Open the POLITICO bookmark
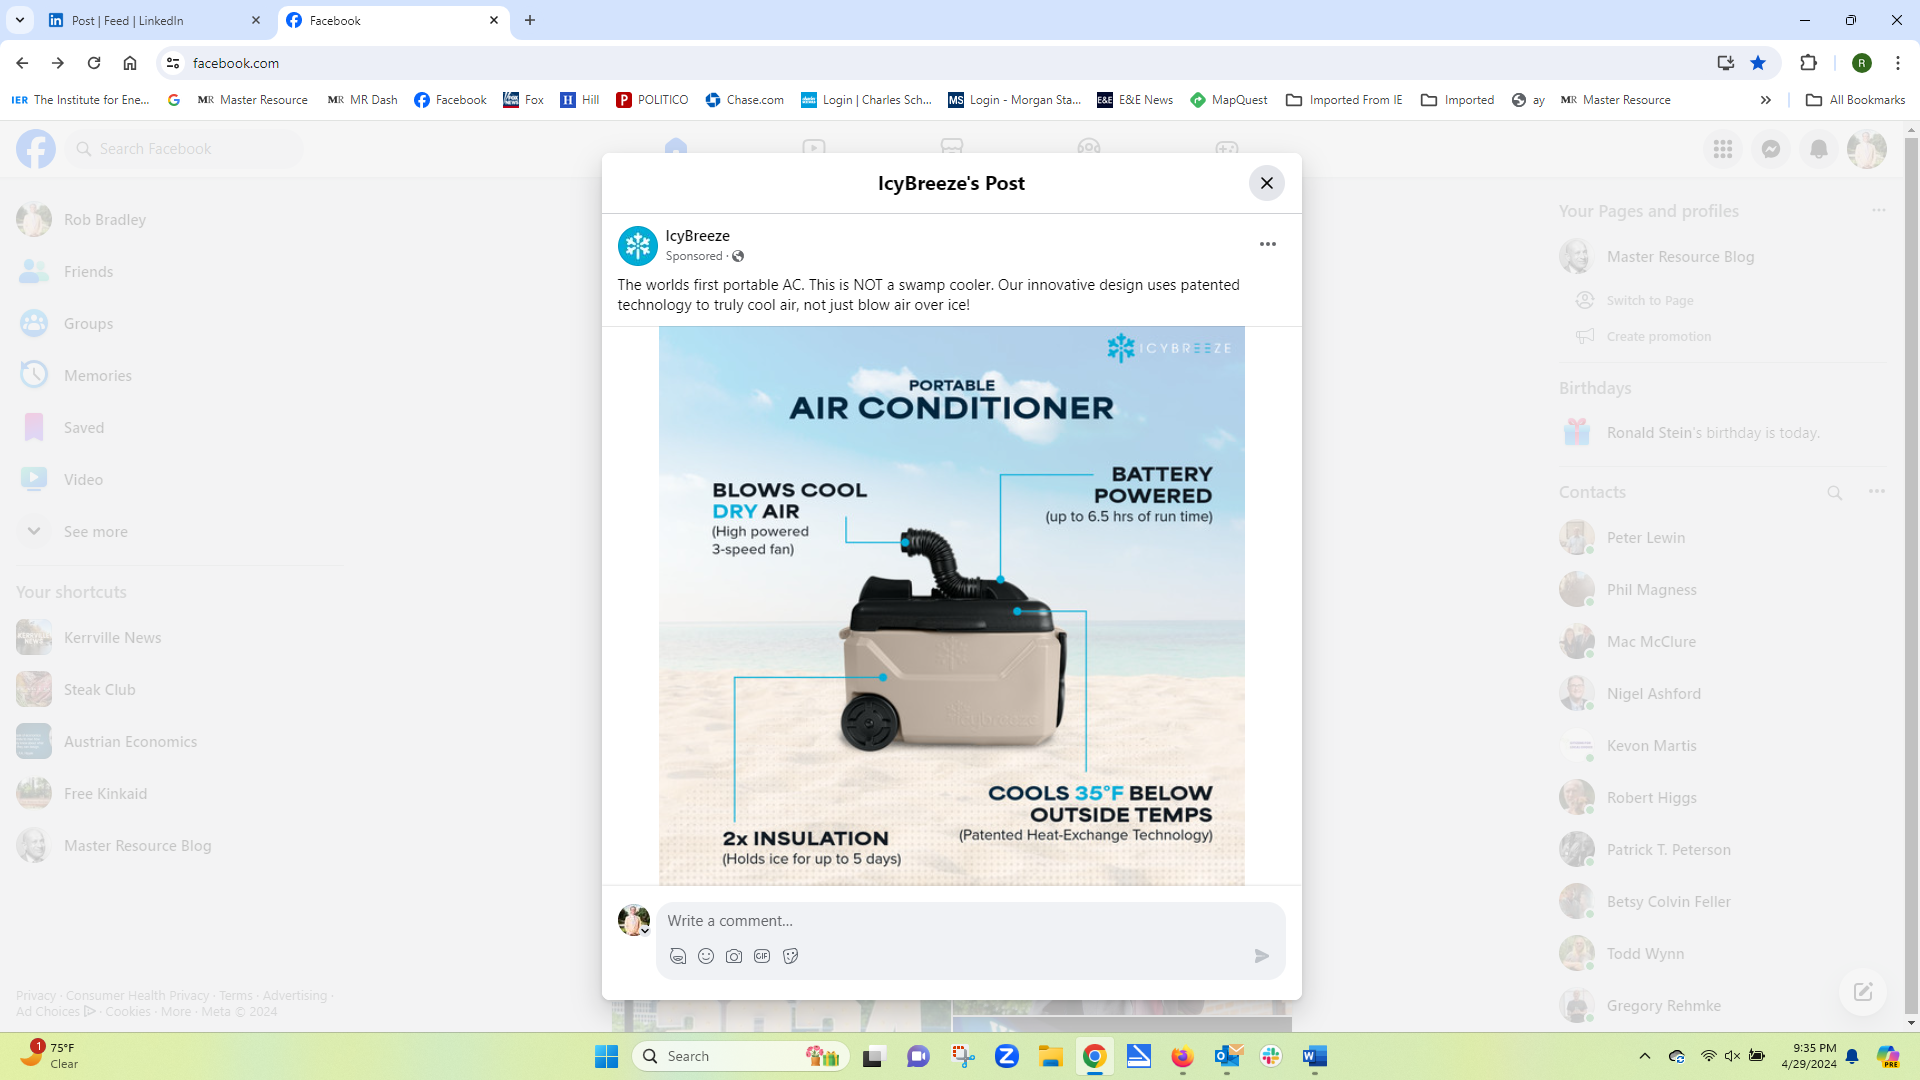Screen dimensions: 1920x1080 (x=652, y=100)
